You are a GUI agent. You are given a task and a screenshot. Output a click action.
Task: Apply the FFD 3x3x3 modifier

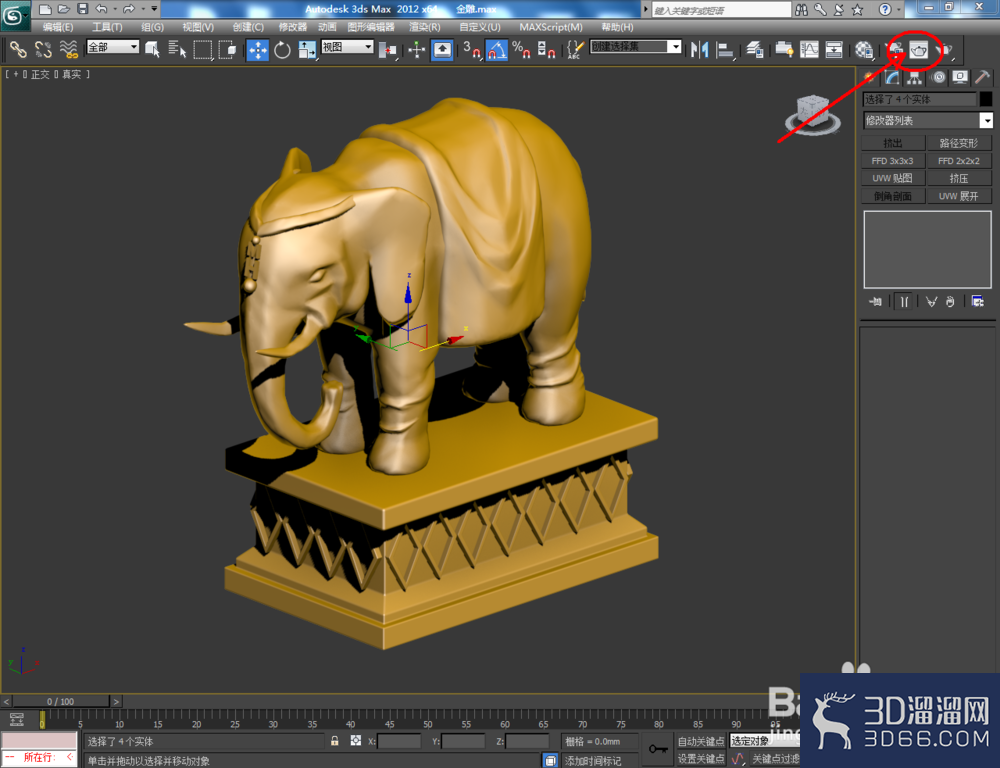coord(893,161)
